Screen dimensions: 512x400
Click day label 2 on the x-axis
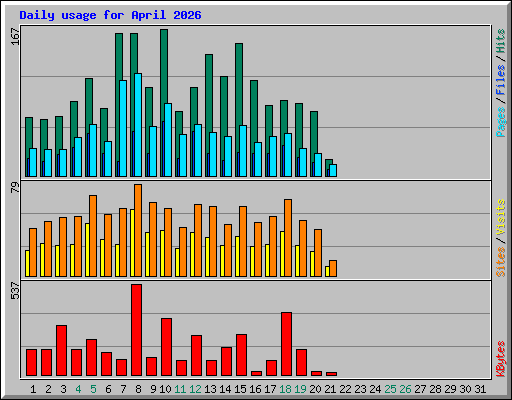(48, 389)
